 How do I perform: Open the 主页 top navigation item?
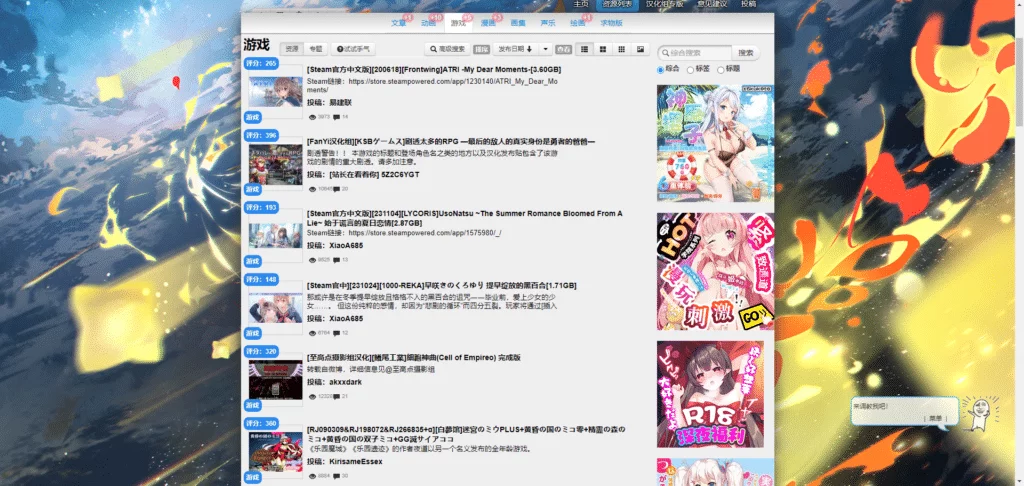pos(581,4)
